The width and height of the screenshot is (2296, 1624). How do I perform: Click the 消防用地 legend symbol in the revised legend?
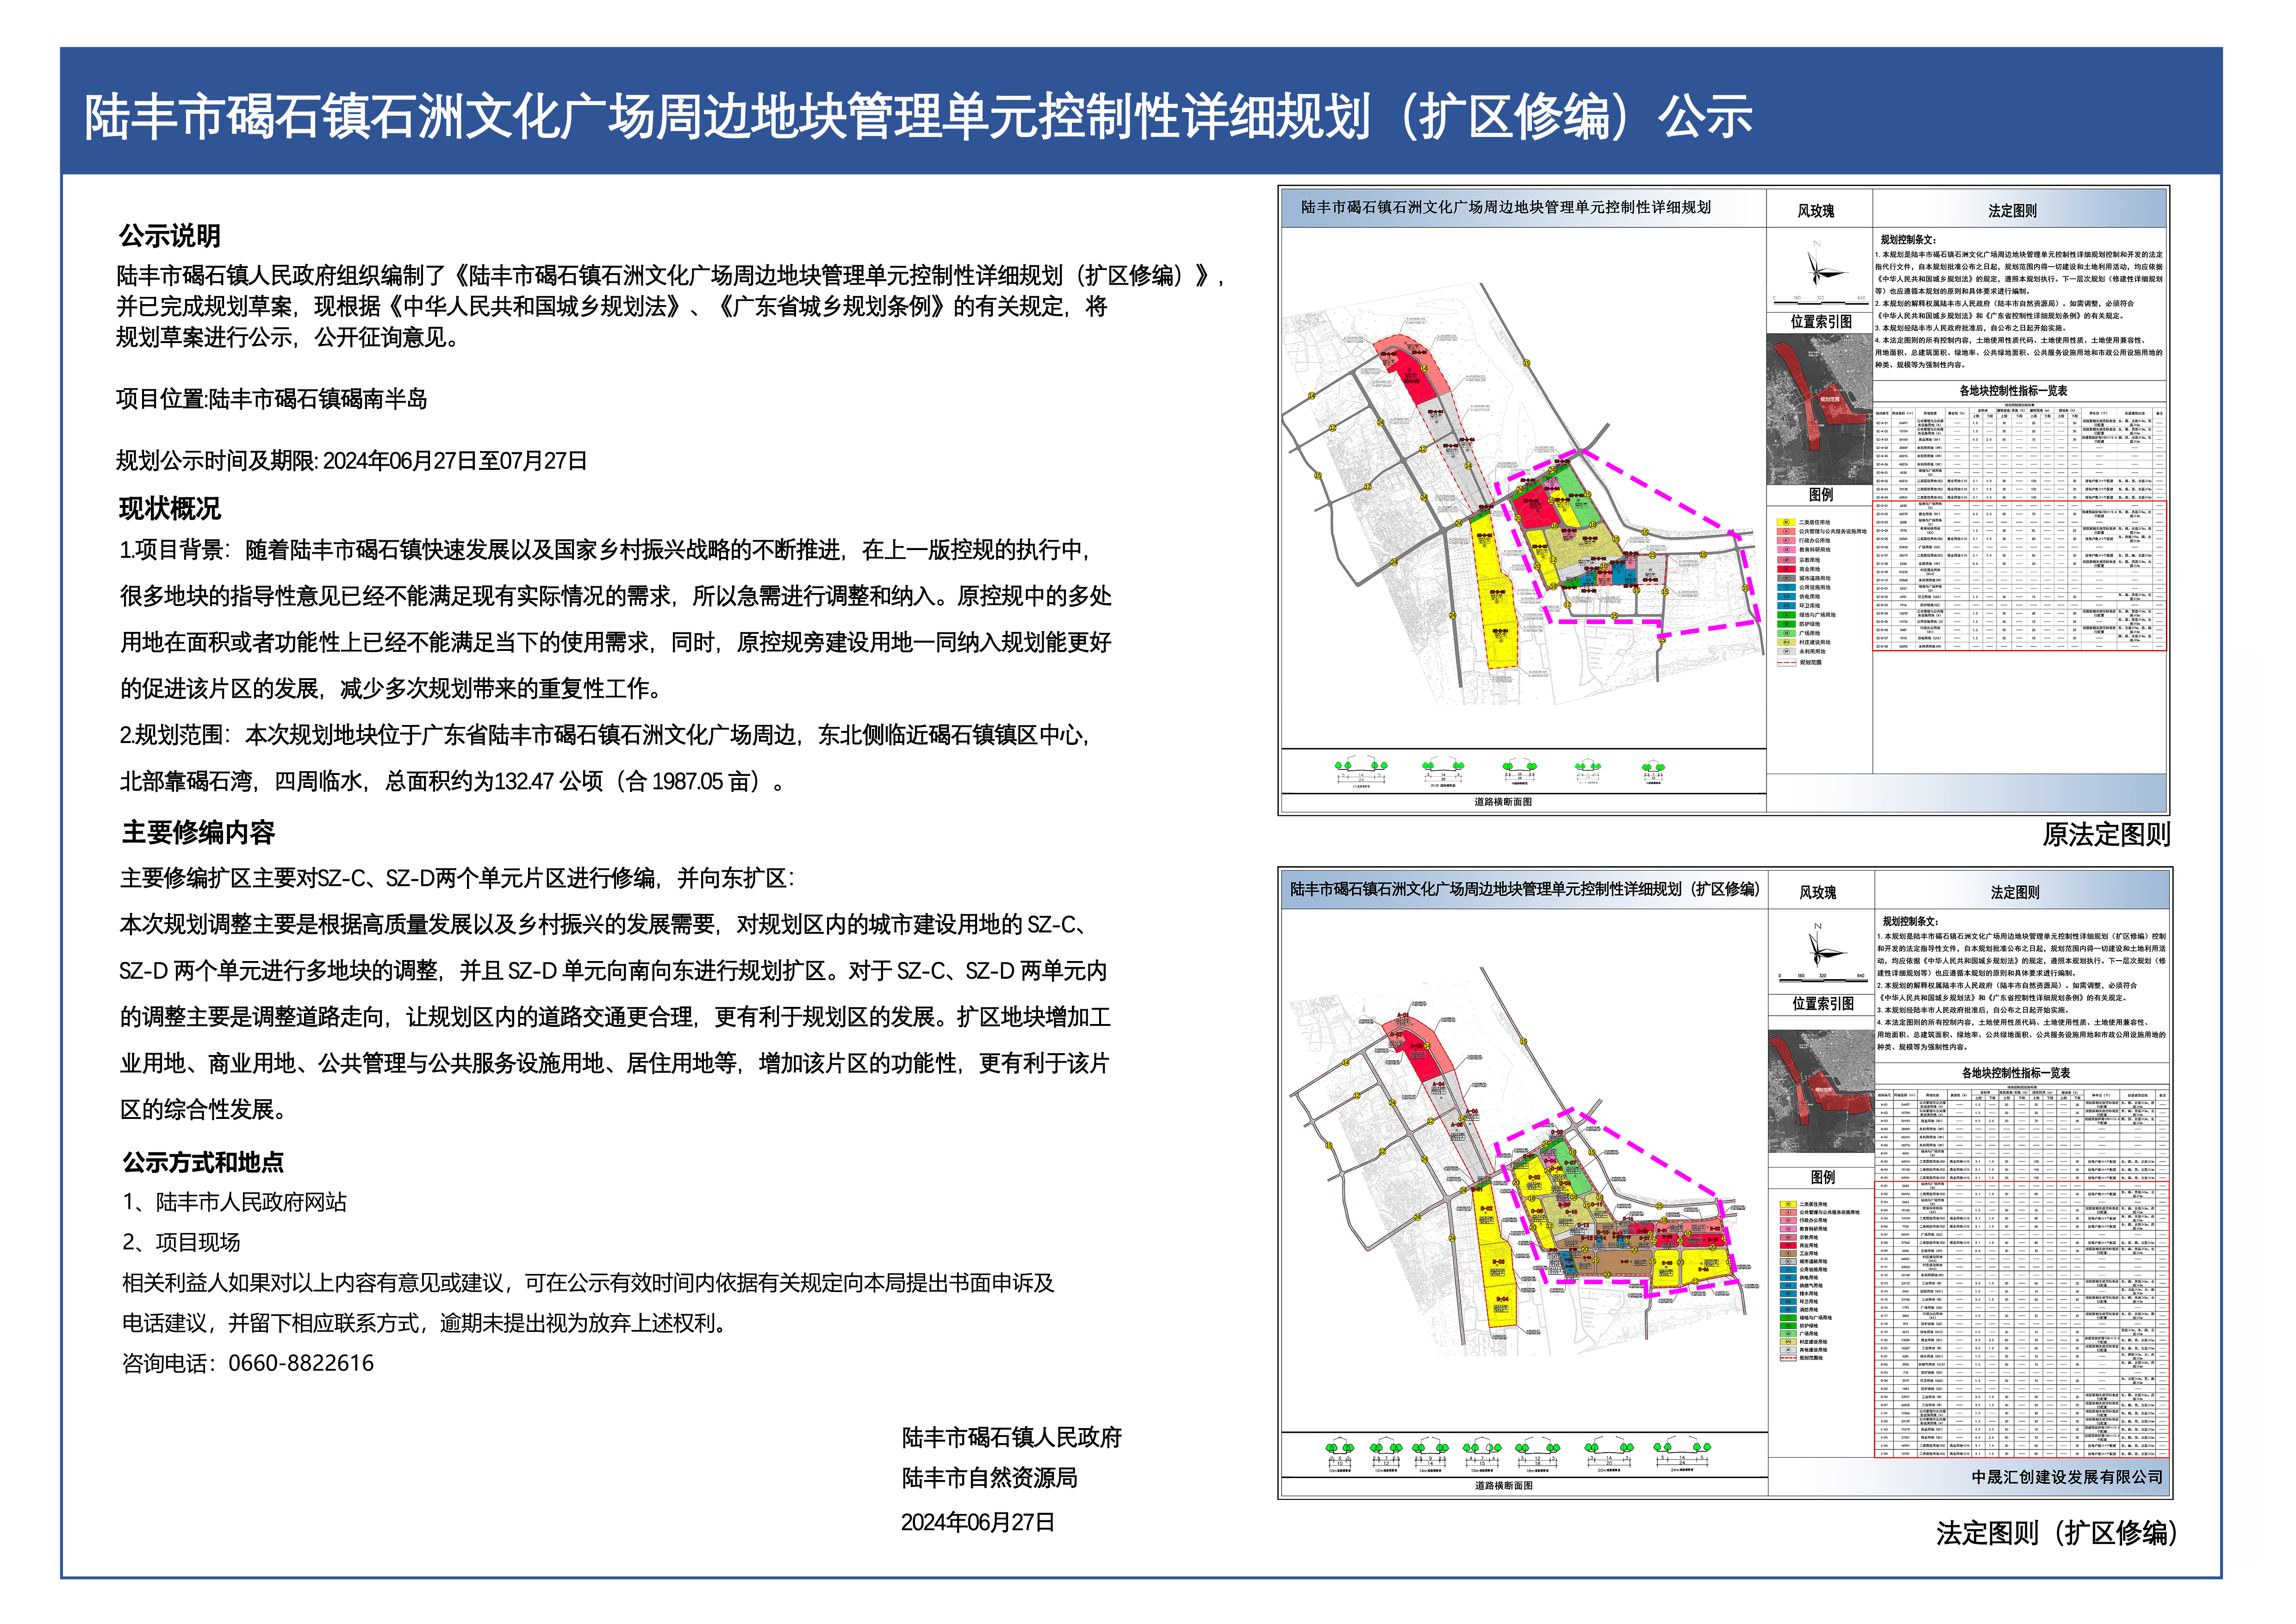coord(1788,1310)
